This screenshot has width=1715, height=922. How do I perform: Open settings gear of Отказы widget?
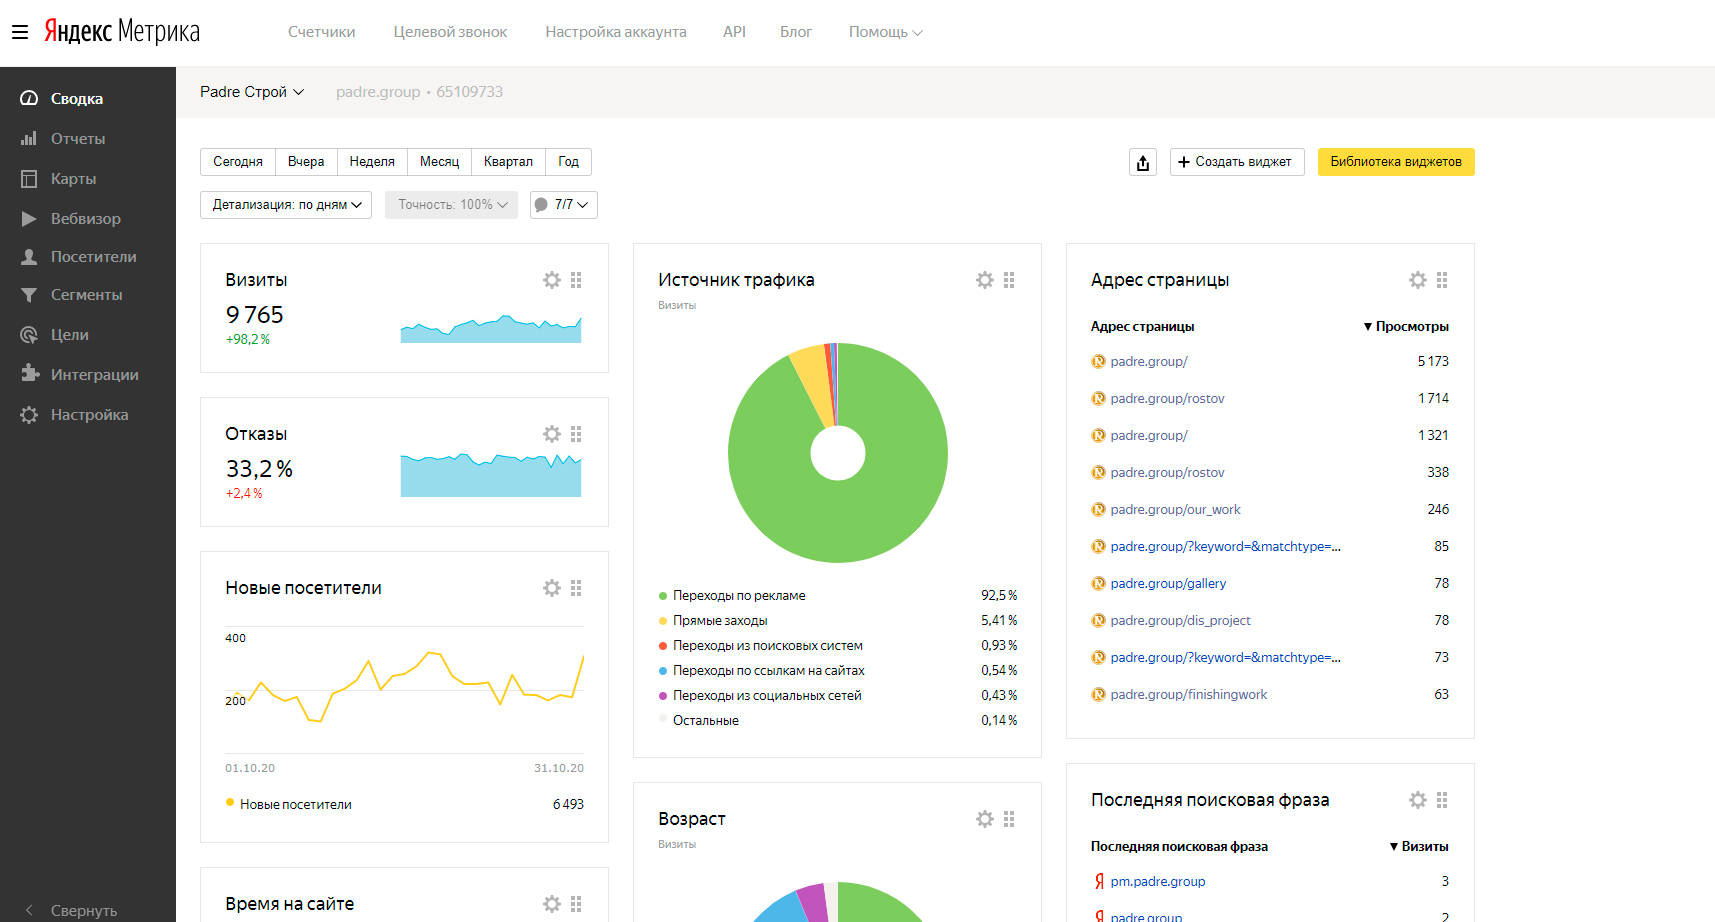(552, 434)
